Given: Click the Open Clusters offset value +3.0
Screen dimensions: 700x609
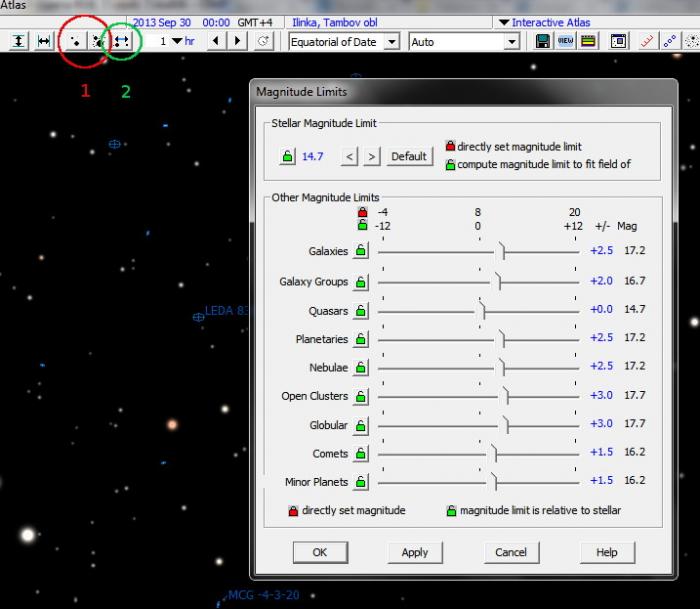Looking at the screenshot, I should [601, 395].
